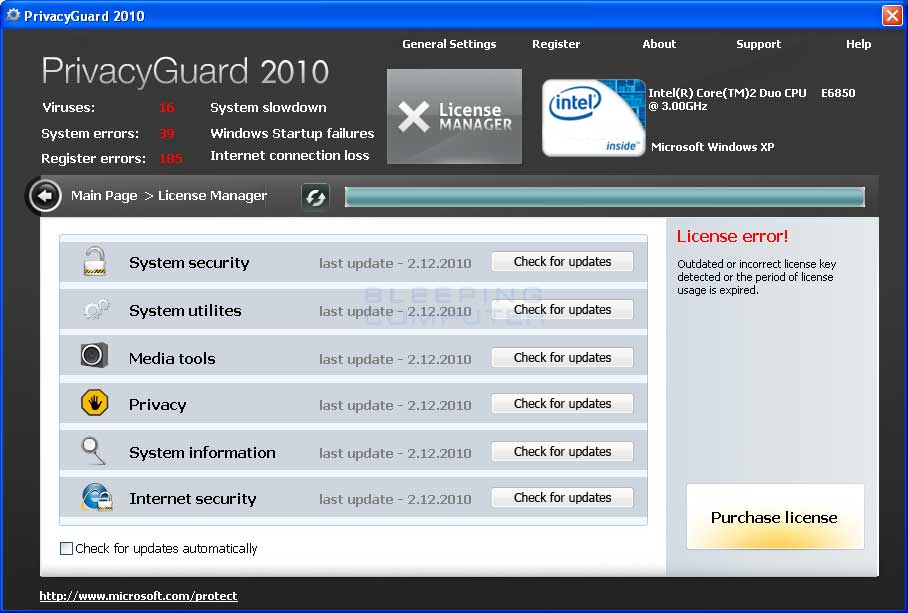Open the microsoft.com/protect link
This screenshot has height=613, width=908.
click(x=138, y=595)
